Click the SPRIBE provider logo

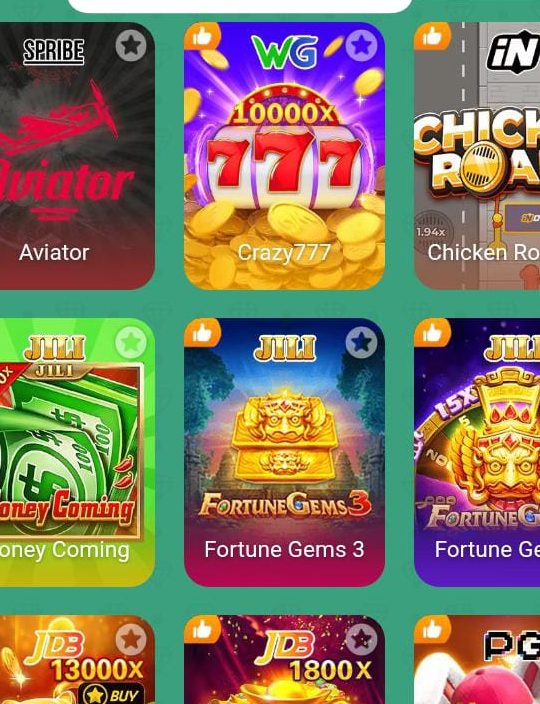(53, 51)
